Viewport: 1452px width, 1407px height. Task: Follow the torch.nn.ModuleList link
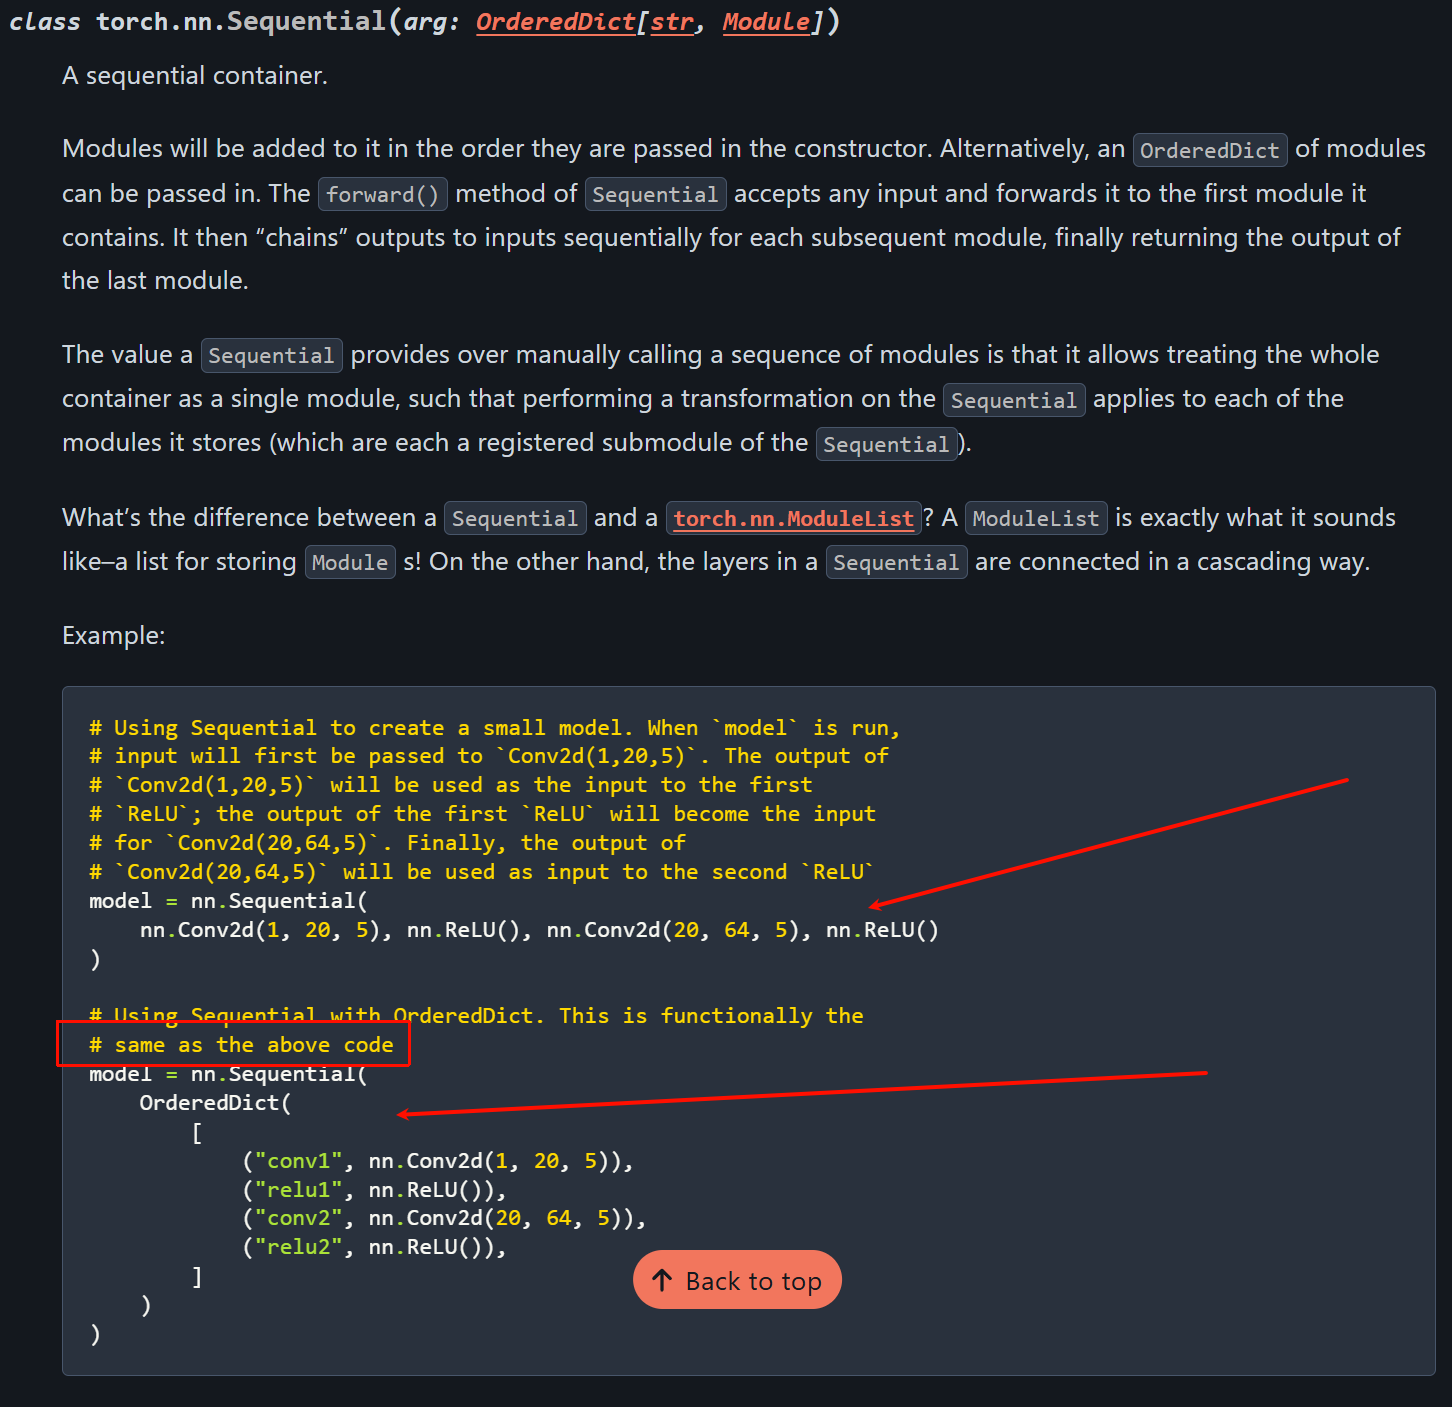(793, 518)
